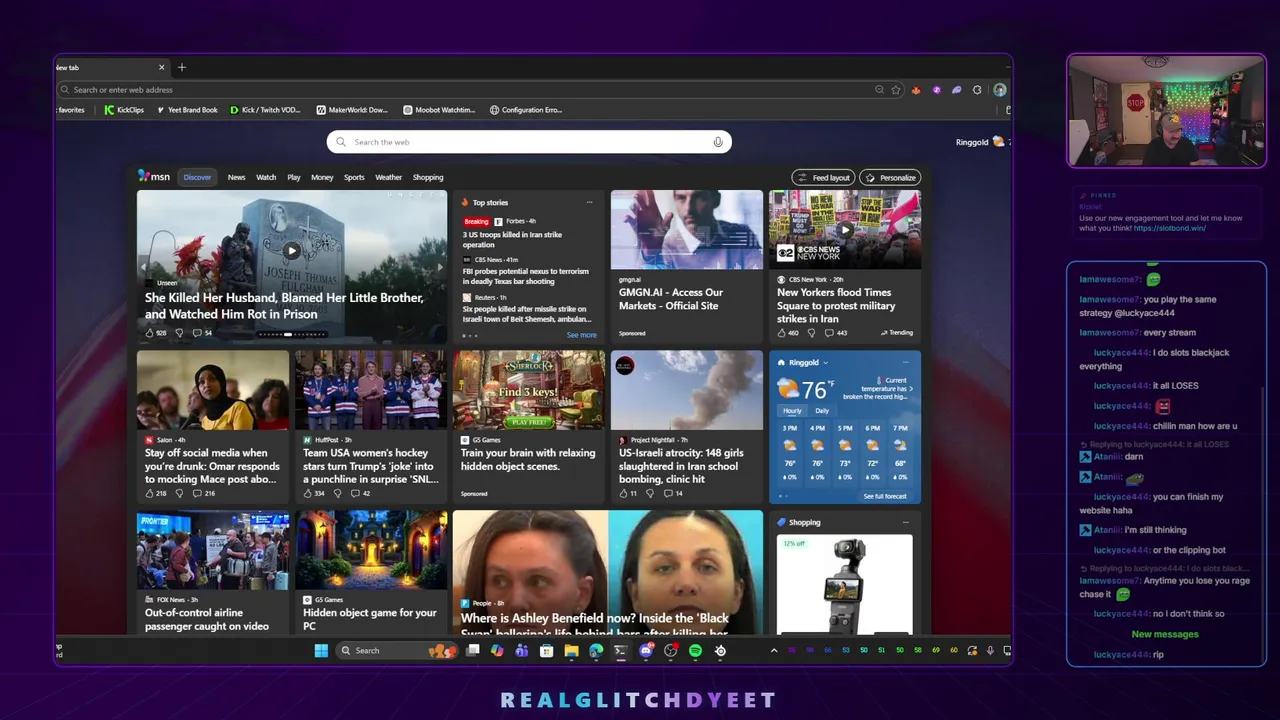Image resolution: width=1280 pixels, height=720 pixels.
Task: Click the Search the web box
Action: click(x=529, y=142)
